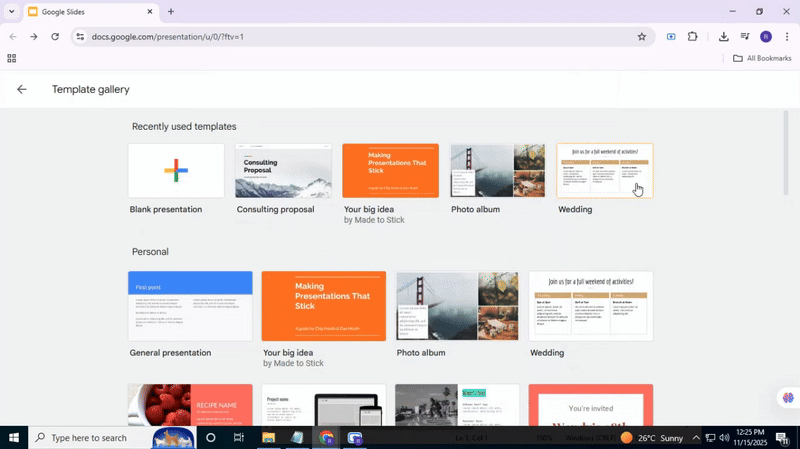Reload the page with the refresh icon
Image resolution: width=800 pixels, height=449 pixels.
coord(55,37)
